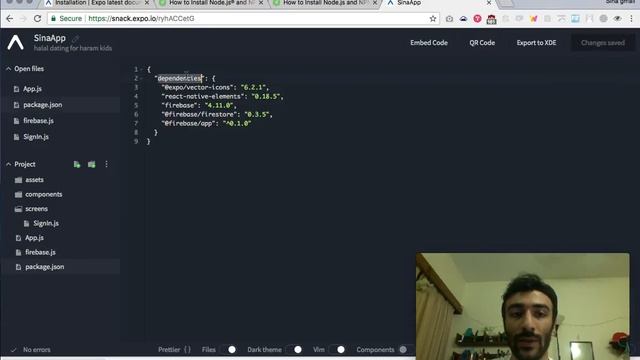Image resolution: width=640 pixels, height=360 pixels.
Task: Add new file icon in Project
Action: click(77, 164)
